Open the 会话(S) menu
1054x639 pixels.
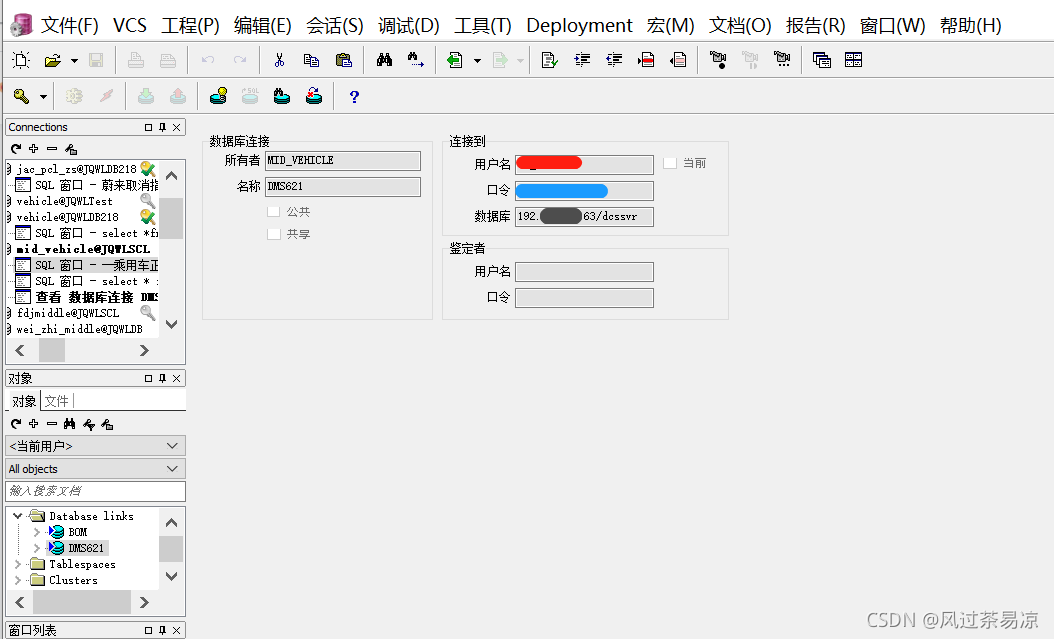[x=335, y=26]
